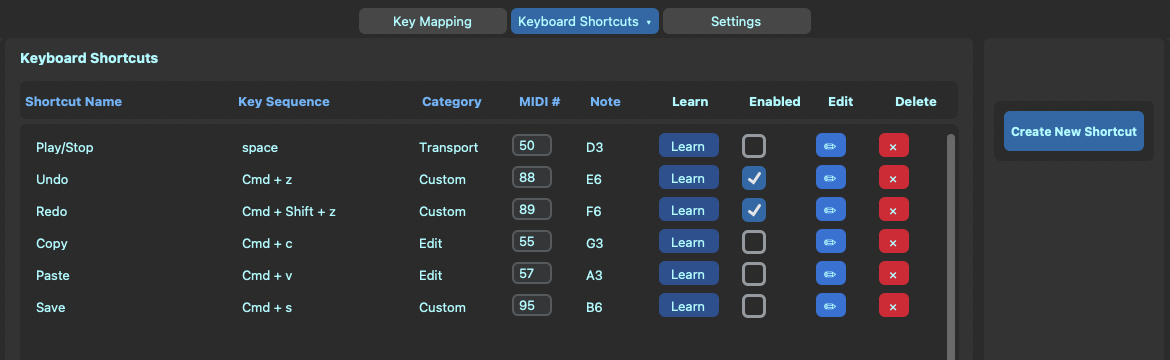The image size is (1170, 360).
Task: Select the Save shortcut name
Action: click(x=51, y=308)
